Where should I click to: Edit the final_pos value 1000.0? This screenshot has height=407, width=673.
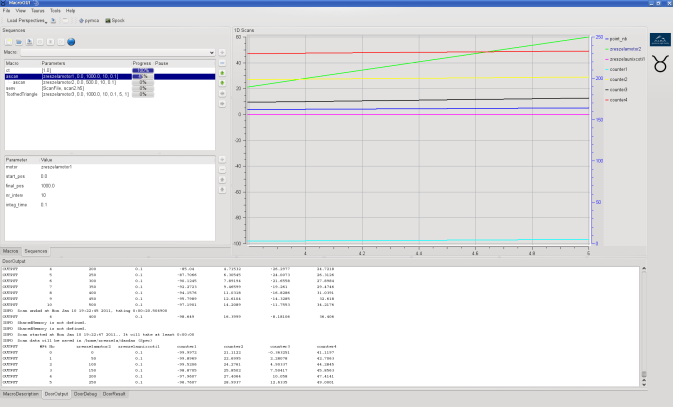(x=48, y=186)
